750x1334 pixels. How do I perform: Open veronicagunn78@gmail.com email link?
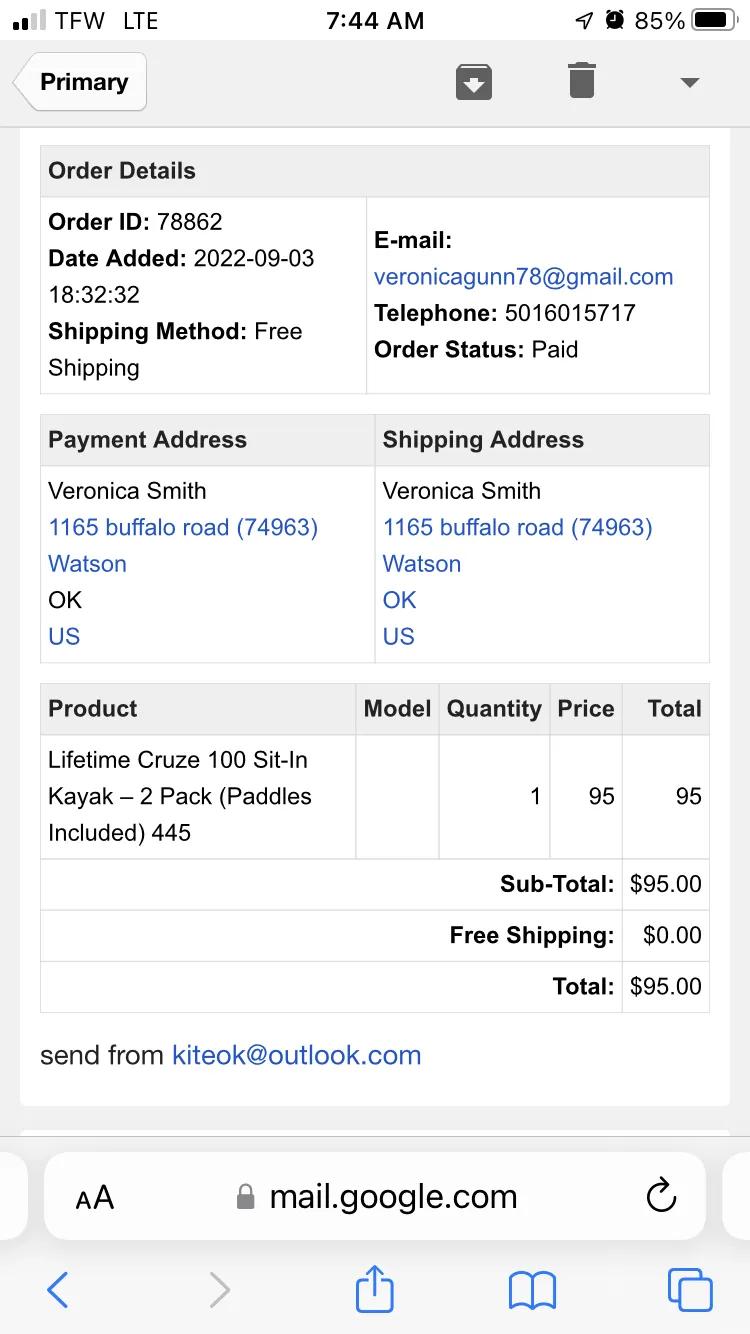pos(523,277)
